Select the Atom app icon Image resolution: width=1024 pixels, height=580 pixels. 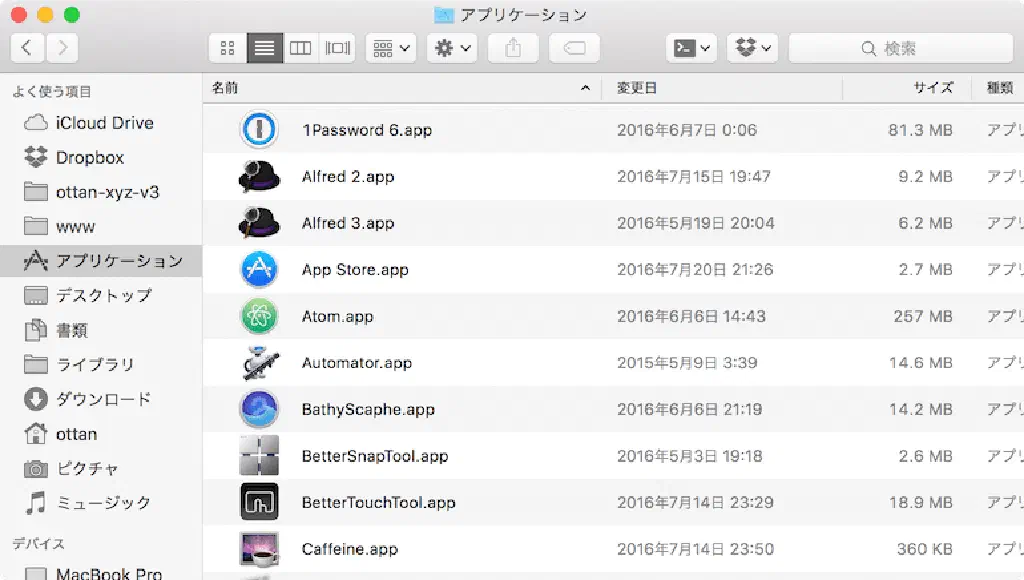[x=258, y=316]
